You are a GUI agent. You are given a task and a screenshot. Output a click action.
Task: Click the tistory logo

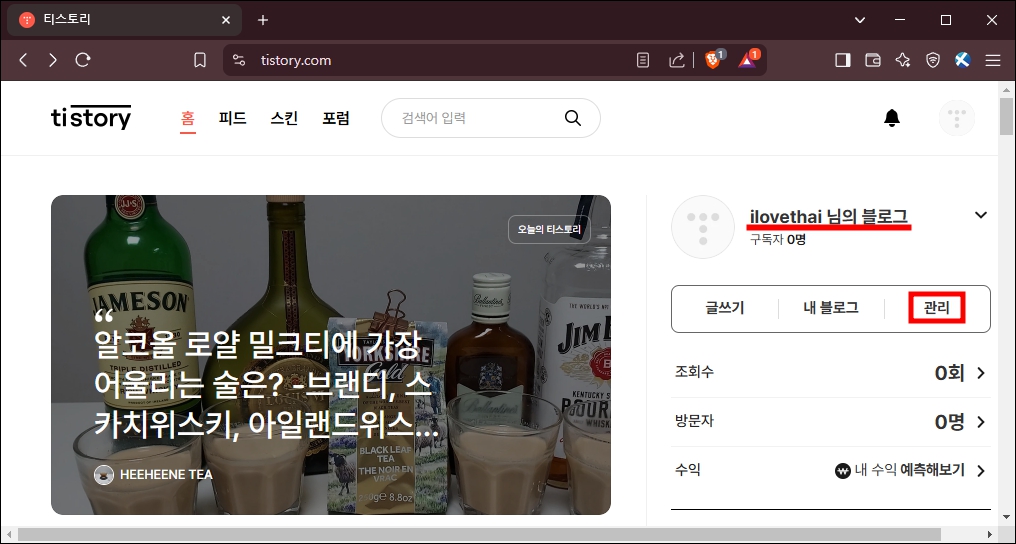pos(91,117)
